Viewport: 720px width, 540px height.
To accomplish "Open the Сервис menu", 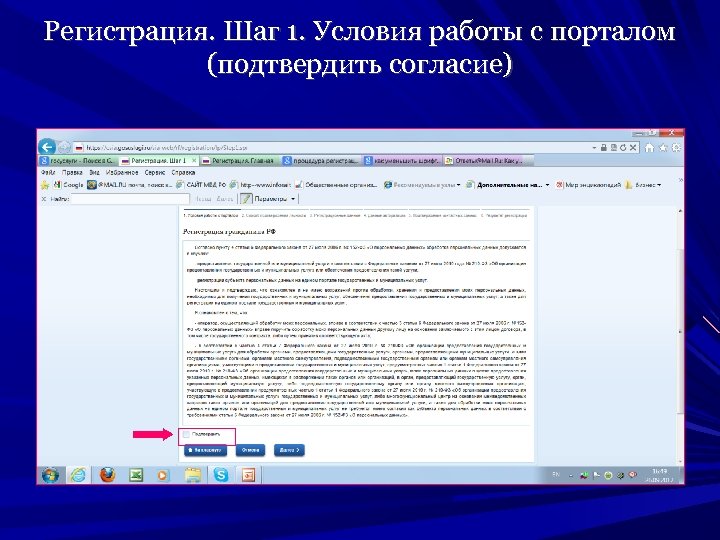I will (x=155, y=173).
